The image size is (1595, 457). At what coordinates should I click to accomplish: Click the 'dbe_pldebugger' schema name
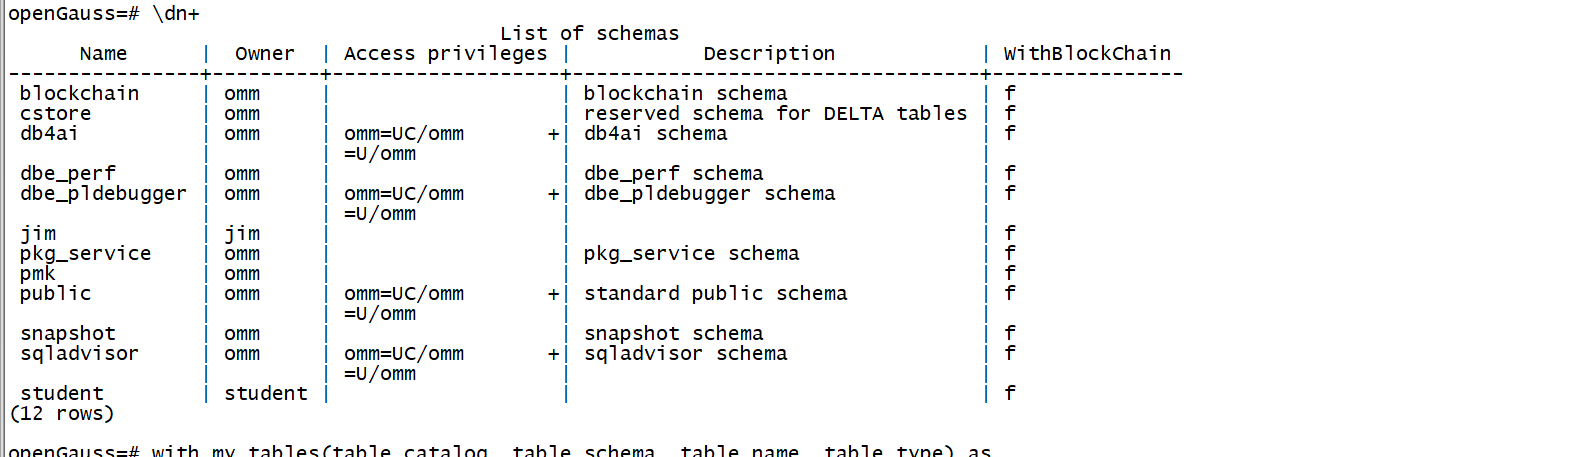coord(103,194)
